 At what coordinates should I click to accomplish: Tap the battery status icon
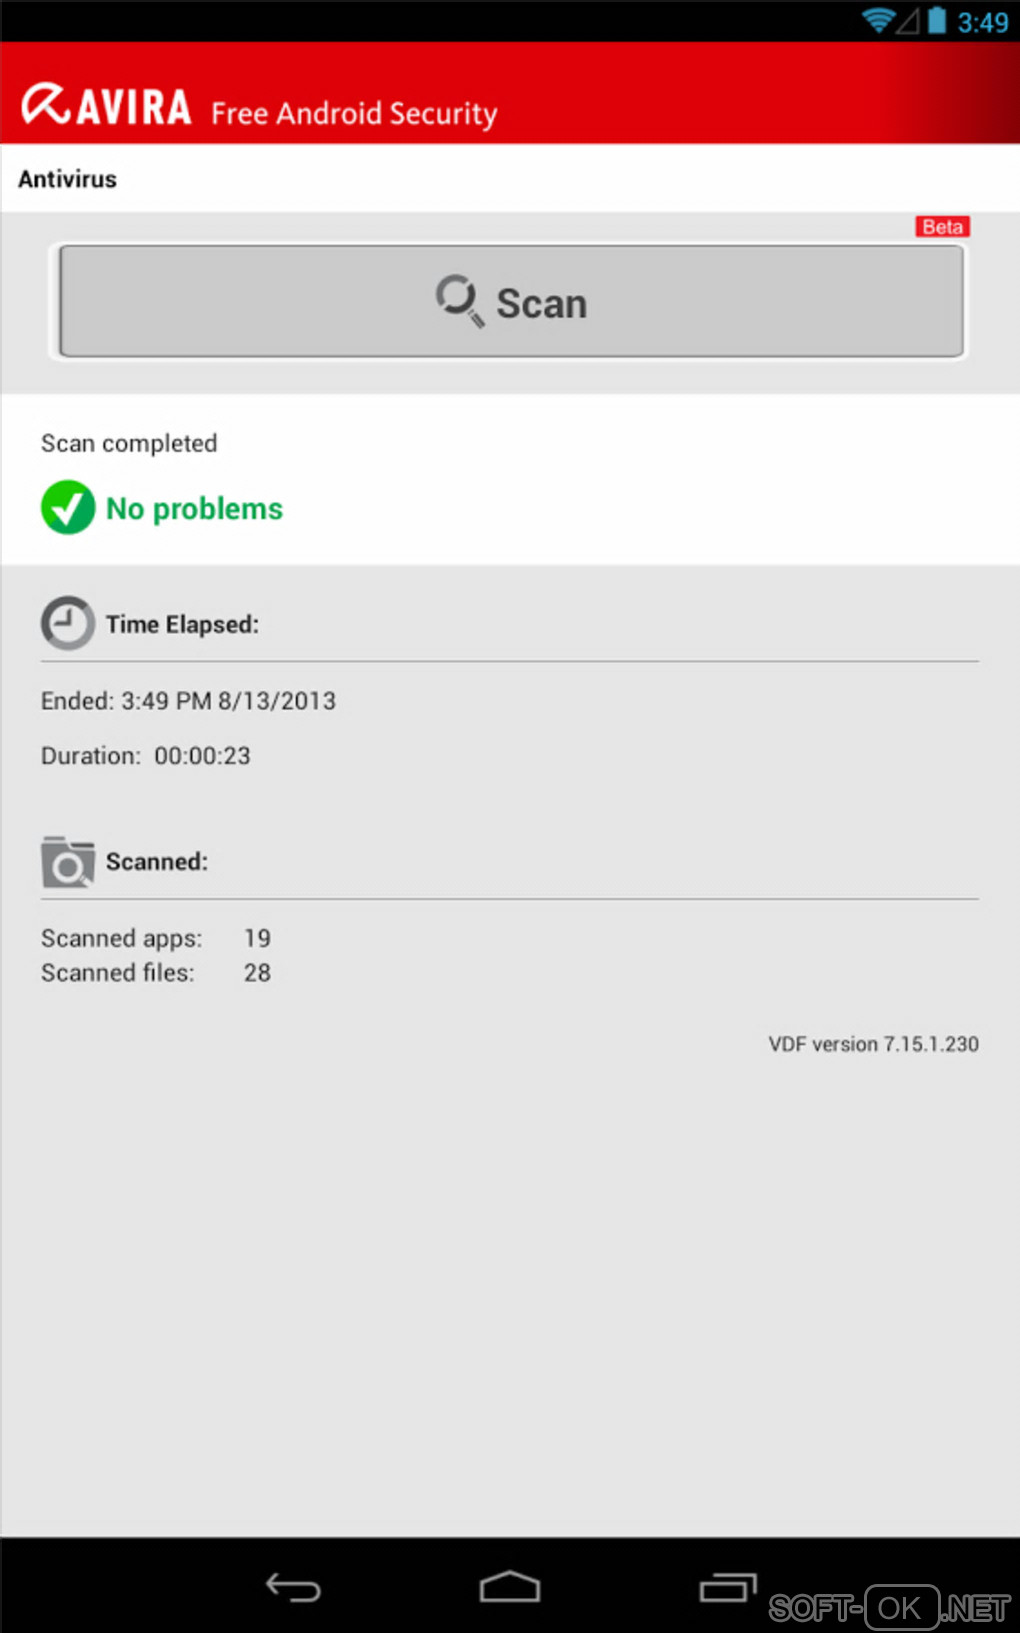click(937, 20)
